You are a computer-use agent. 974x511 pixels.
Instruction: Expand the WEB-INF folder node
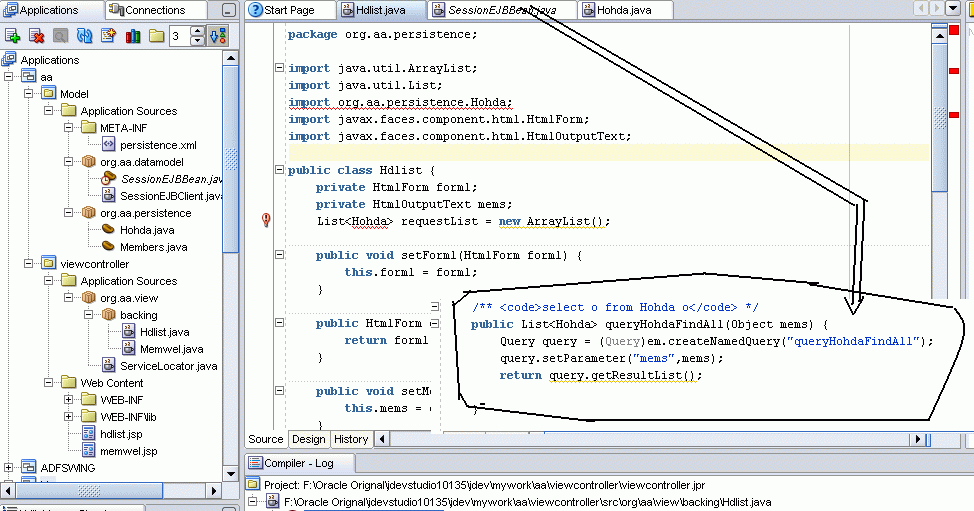[69, 400]
